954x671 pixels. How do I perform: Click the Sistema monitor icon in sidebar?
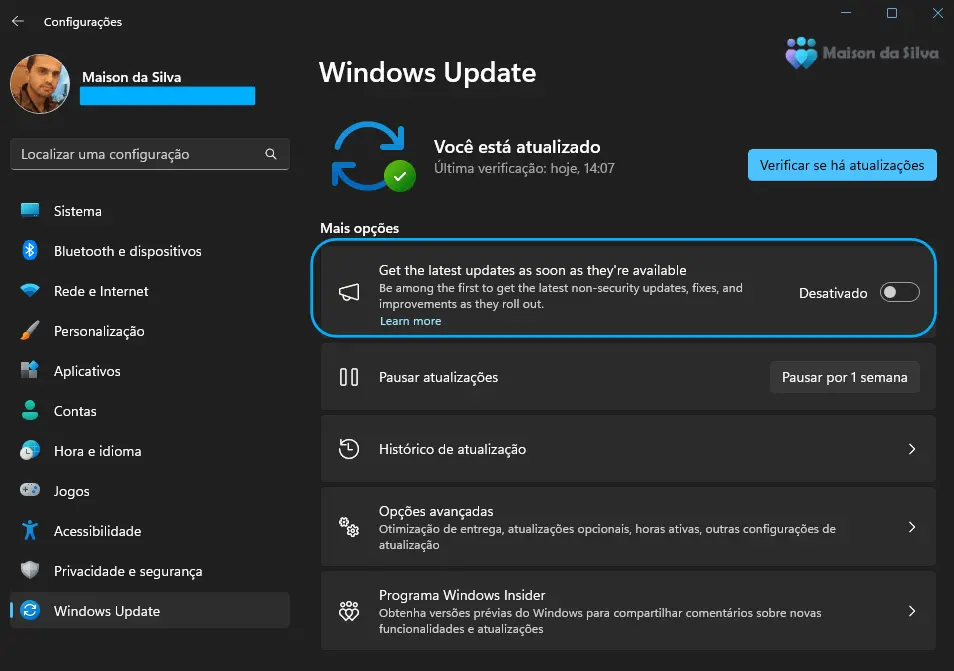[x=30, y=211]
